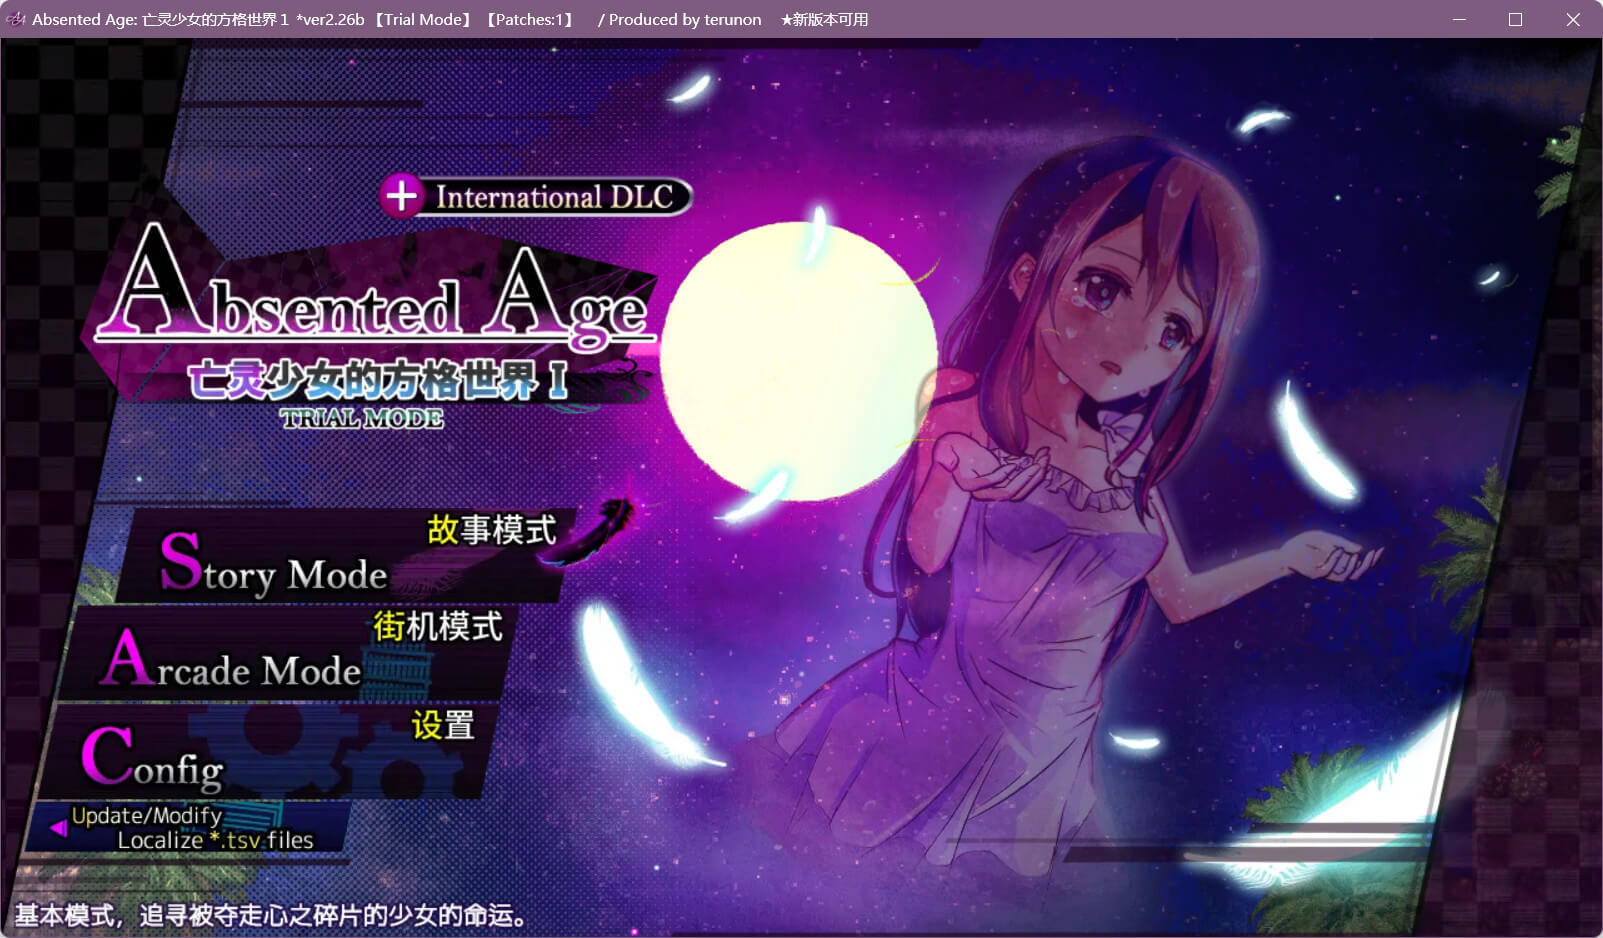Click the description text at the bottom
This screenshot has width=1603, height=938.
click(270, 915)
